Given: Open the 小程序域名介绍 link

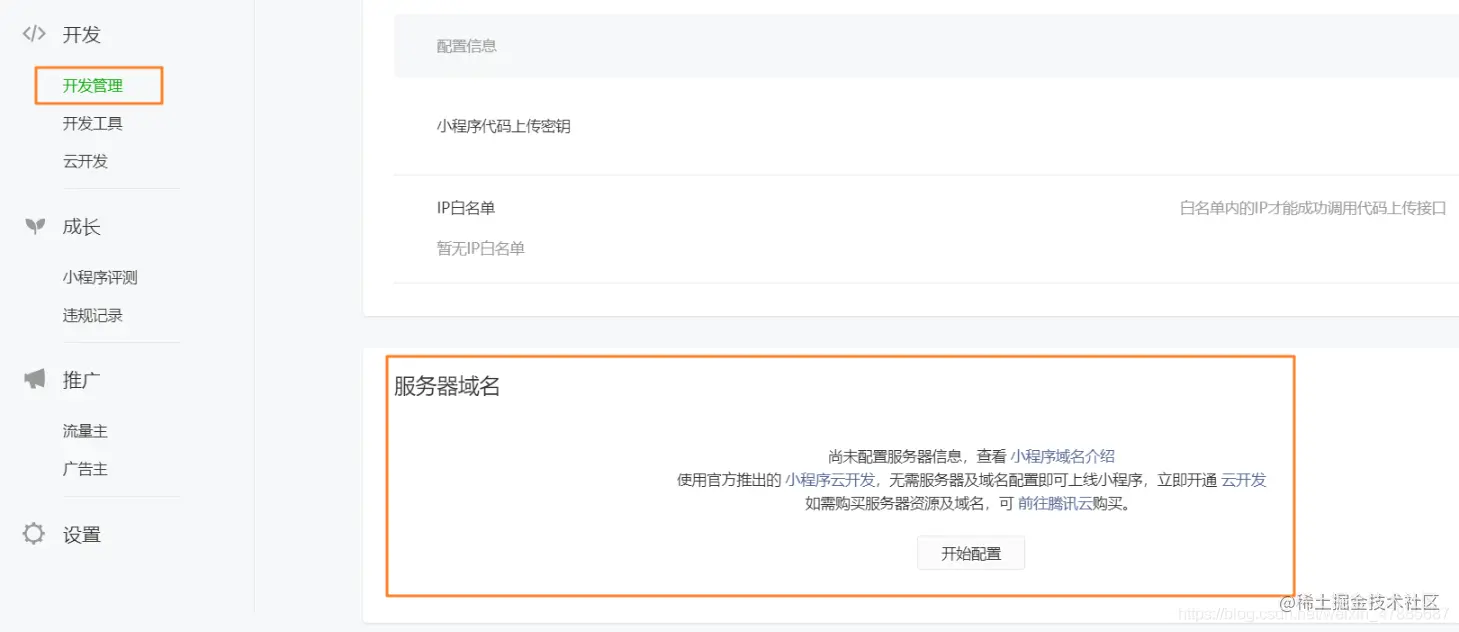Looking at the screenshot, I should coord(1062,456).
